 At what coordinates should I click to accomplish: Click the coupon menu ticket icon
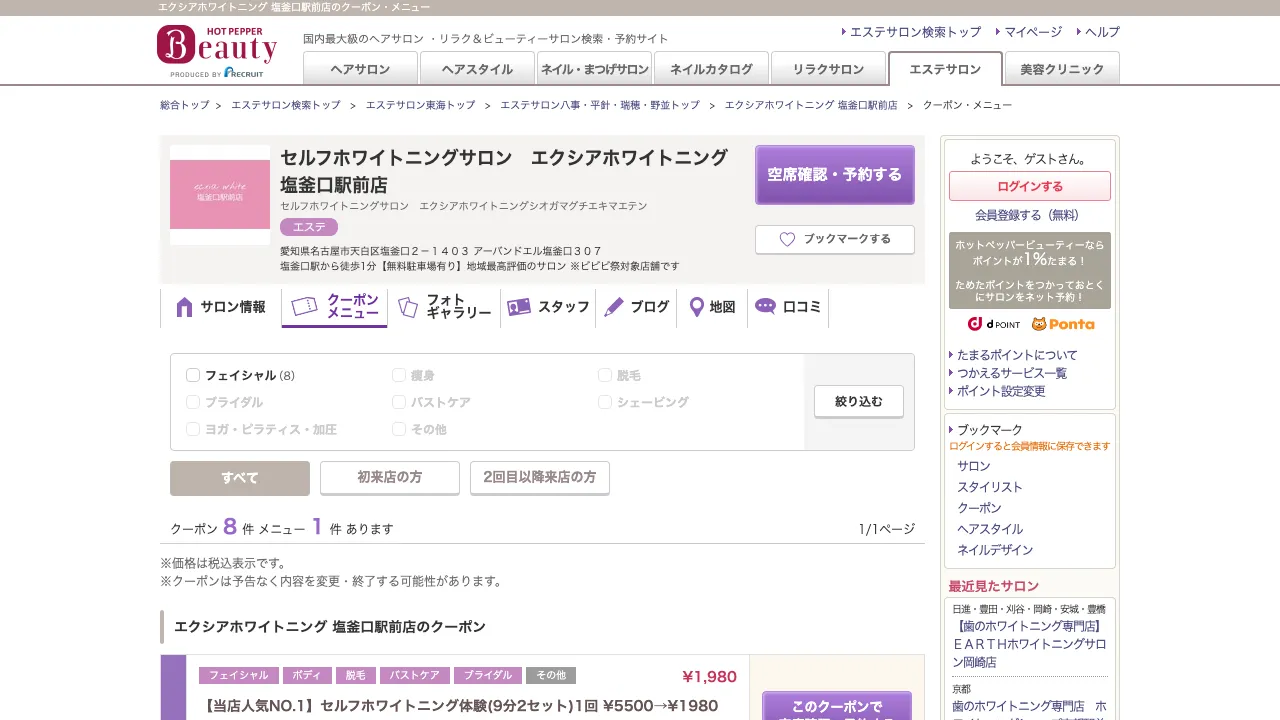pos(304,306)
